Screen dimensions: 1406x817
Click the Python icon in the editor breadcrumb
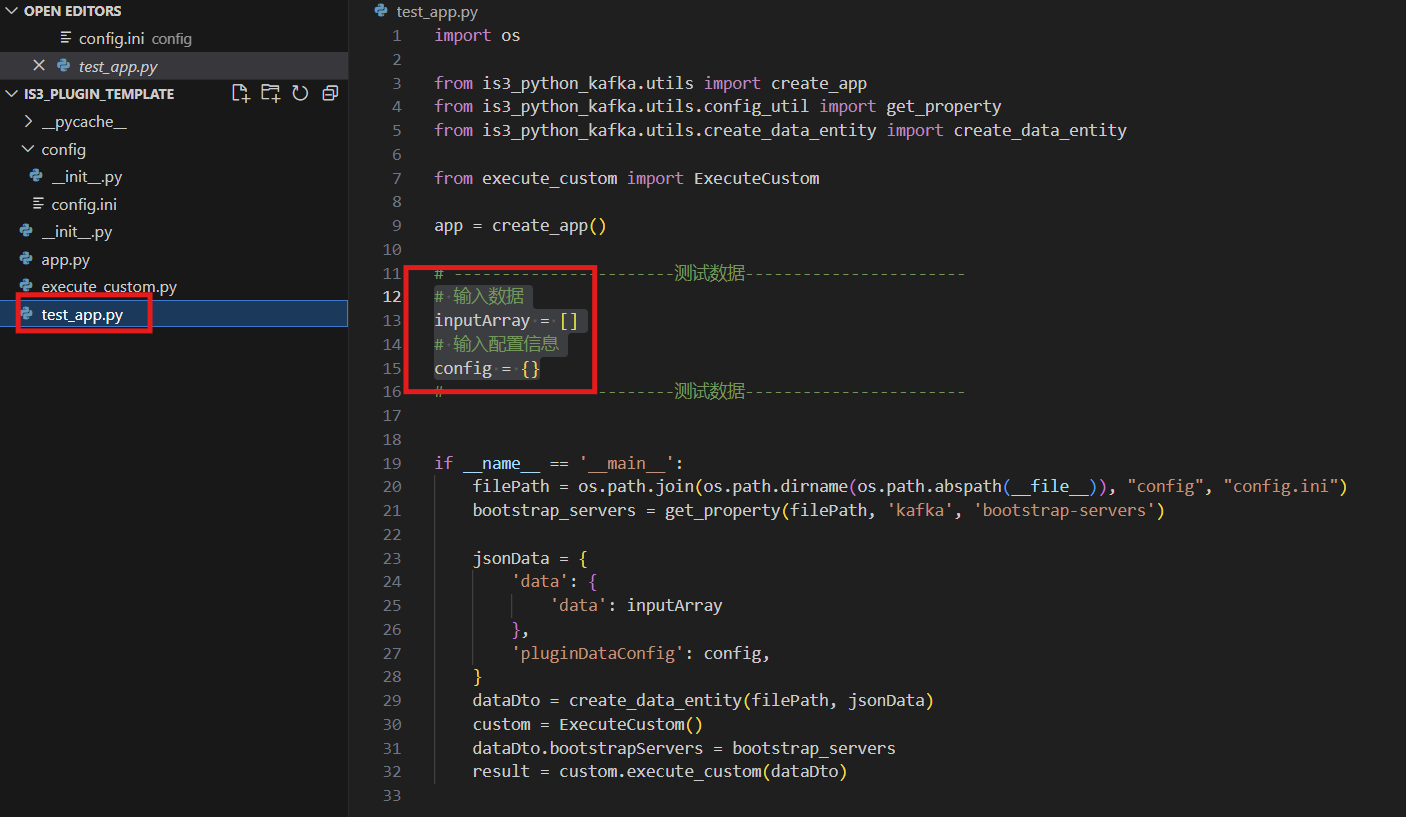[381, 11]
